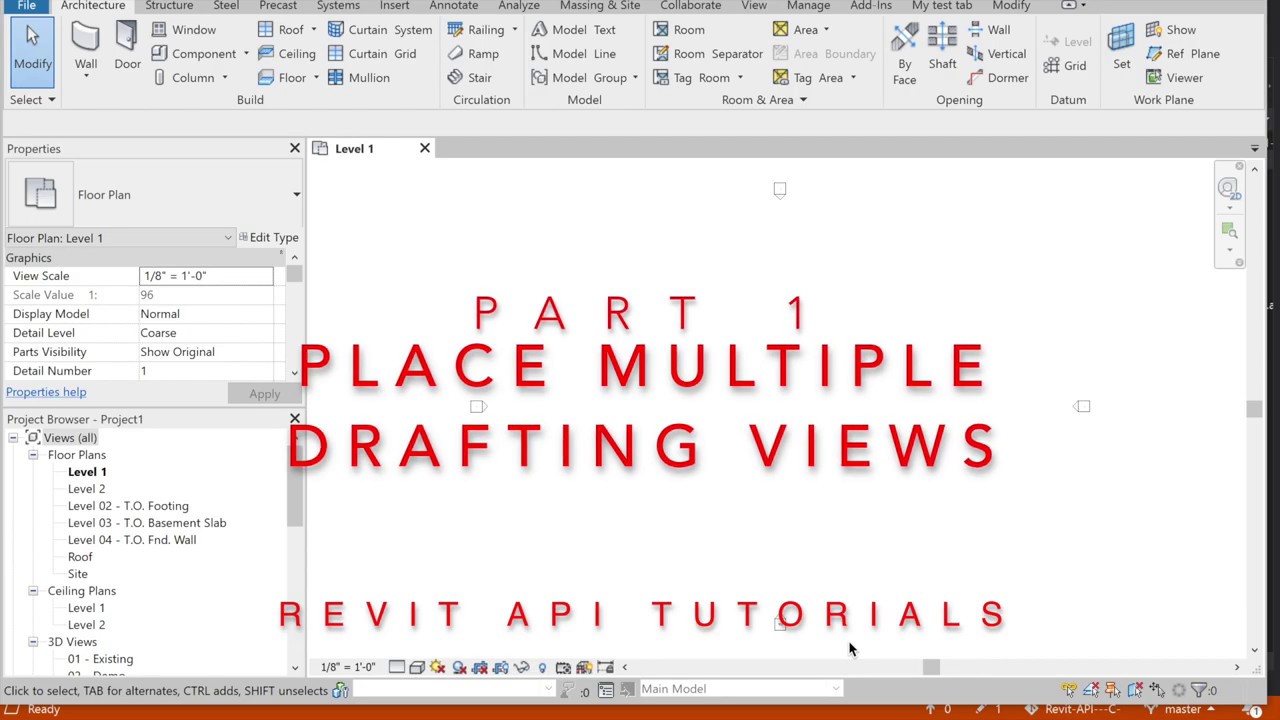The width and height of the screenshot is (1280, 720).
Task: Select the Ref Plane tool
Action: (x=1182, y=54)
